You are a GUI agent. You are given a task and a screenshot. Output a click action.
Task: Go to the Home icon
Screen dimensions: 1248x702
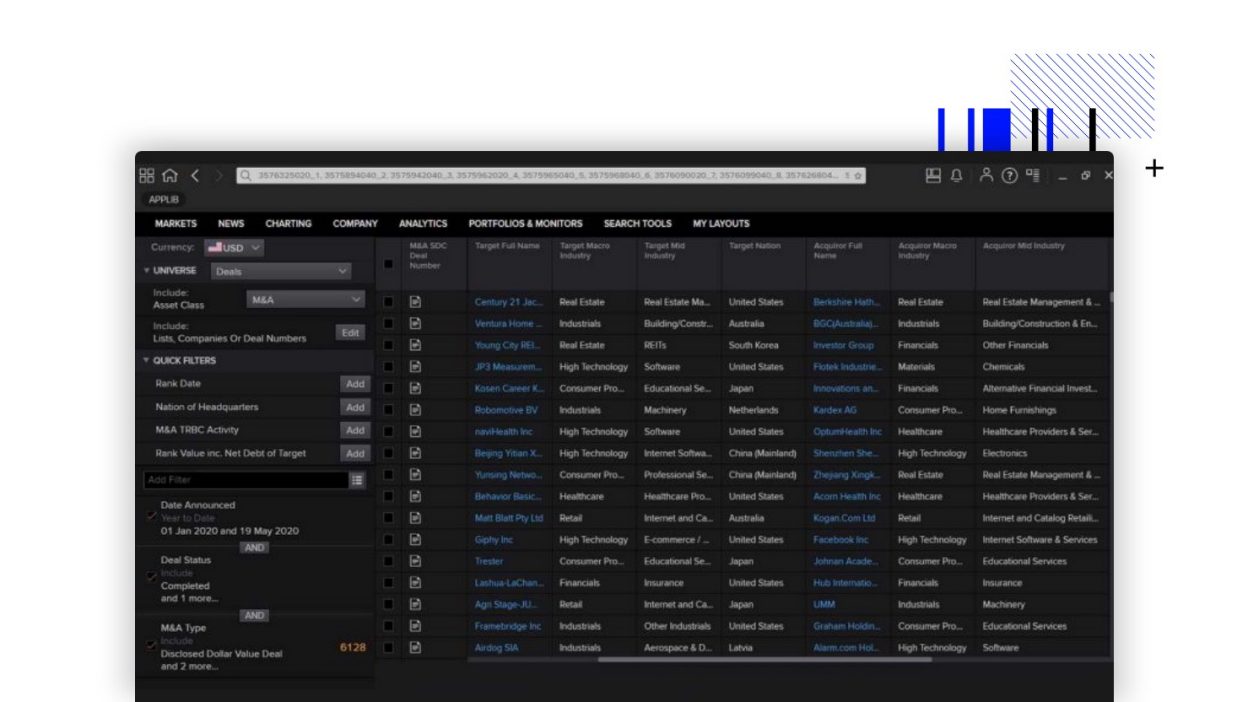click(170, 176)
